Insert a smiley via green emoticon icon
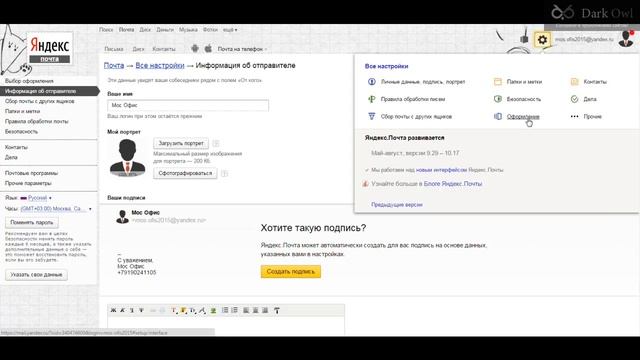The width and height of the screenshot is (640, 360). (213, 311)
